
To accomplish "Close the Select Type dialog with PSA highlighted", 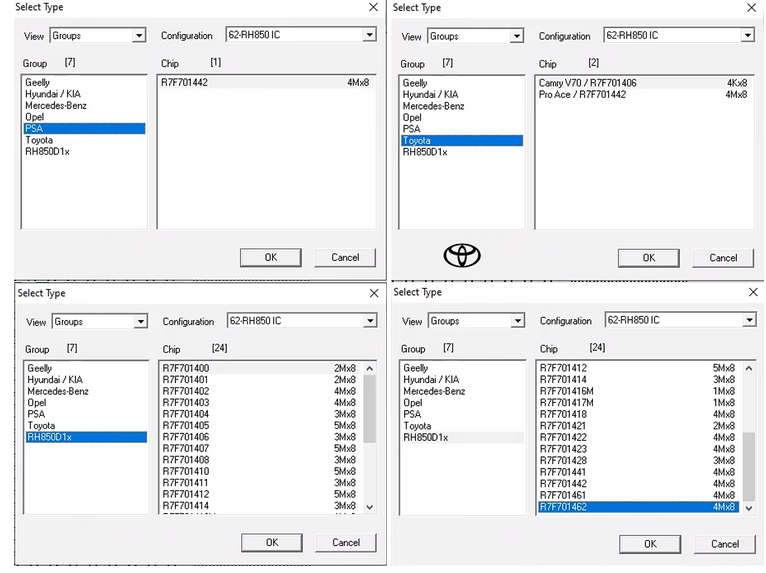I will coord(373,8).
